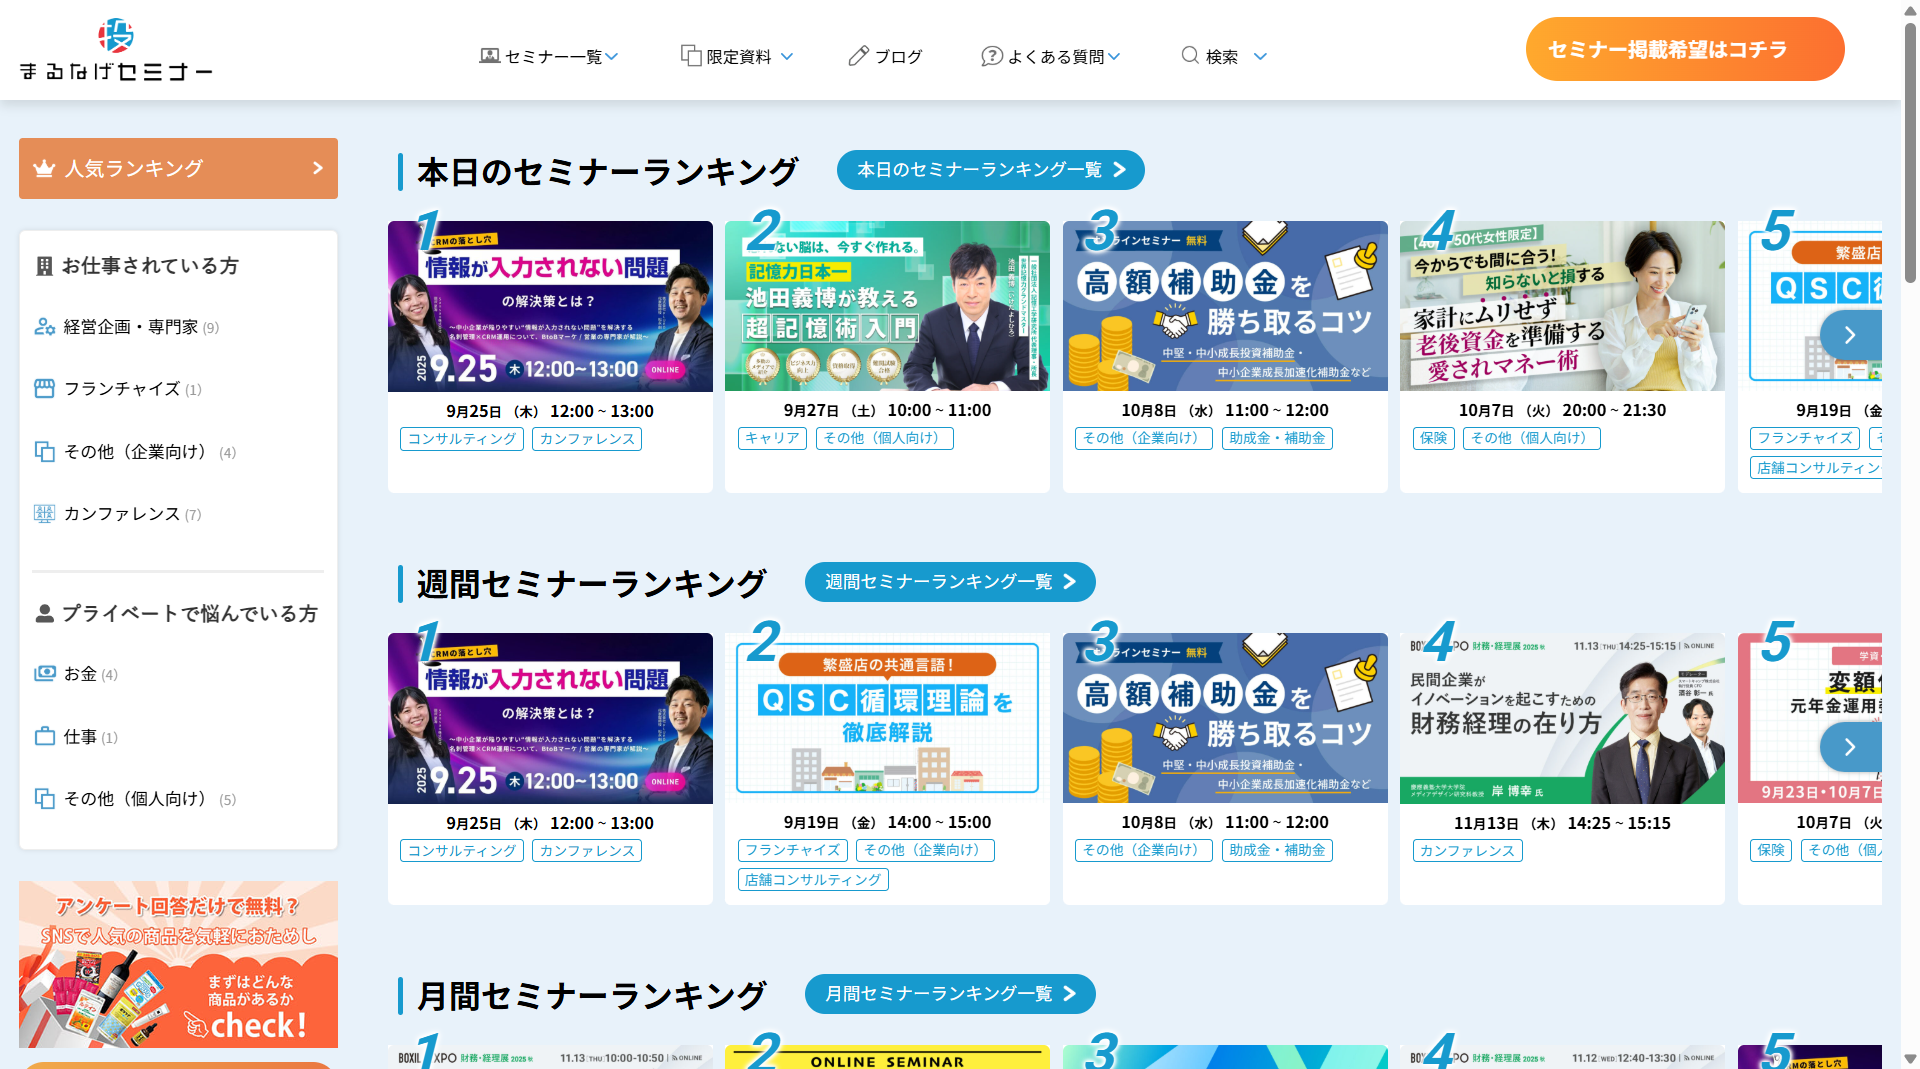Click the お金 banknote icon
The image size is (1920, 1069).
point(45,674)
